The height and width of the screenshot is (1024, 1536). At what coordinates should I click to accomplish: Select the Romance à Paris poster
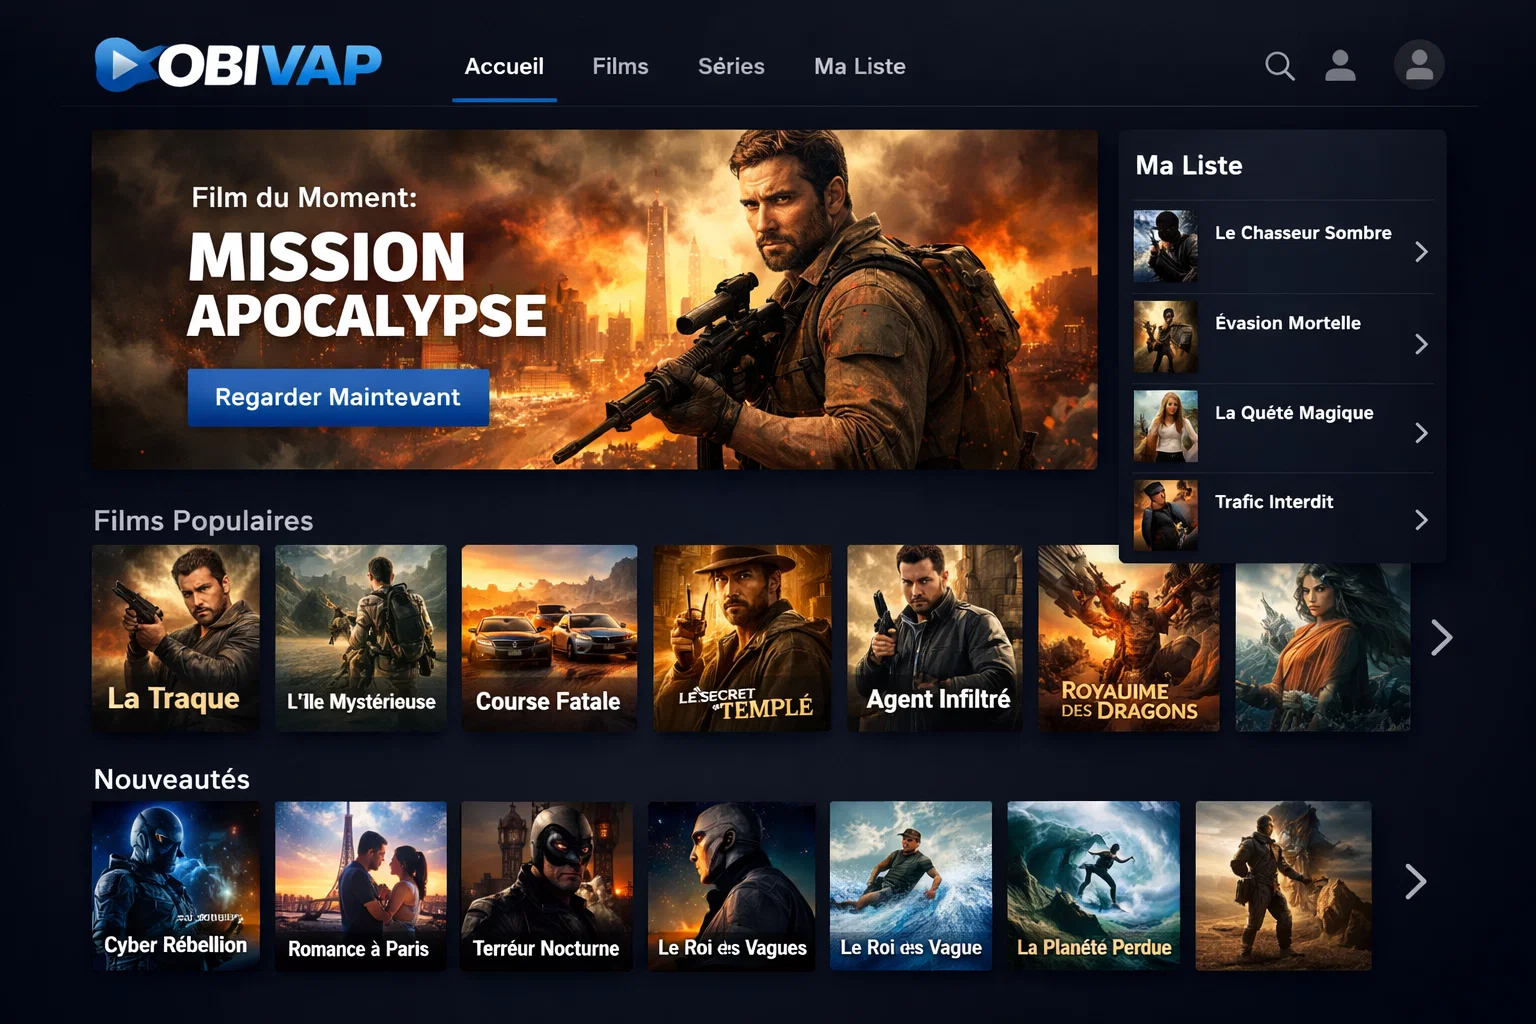(x=360, y=885)
